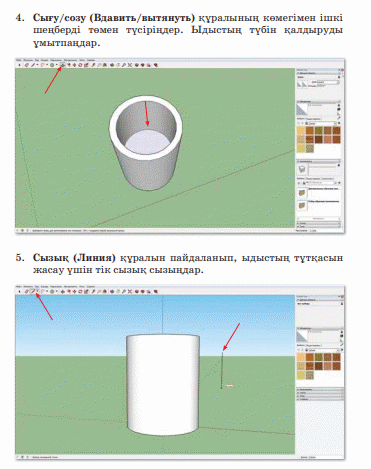Pick the dark brown wood material swatch
The image size is (371, 469).
click(x=319, y=139)
